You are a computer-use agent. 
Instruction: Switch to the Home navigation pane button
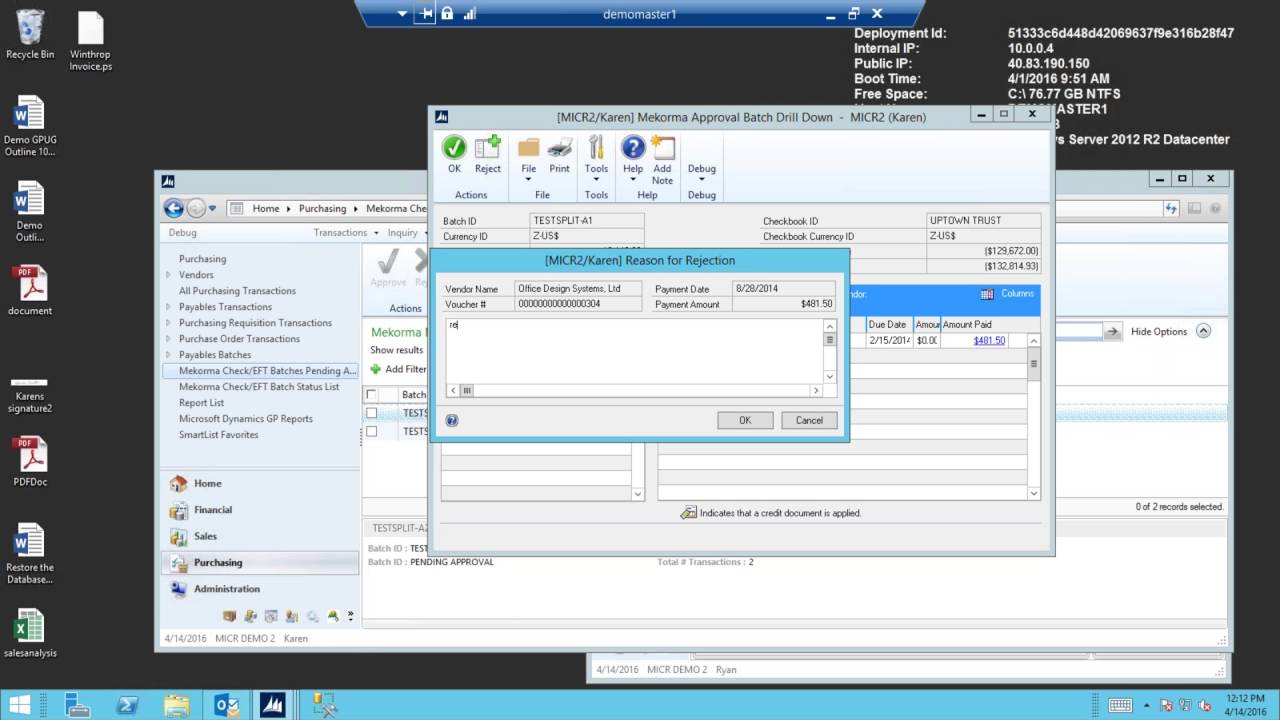pyautogui.click(x=260, y=484)
